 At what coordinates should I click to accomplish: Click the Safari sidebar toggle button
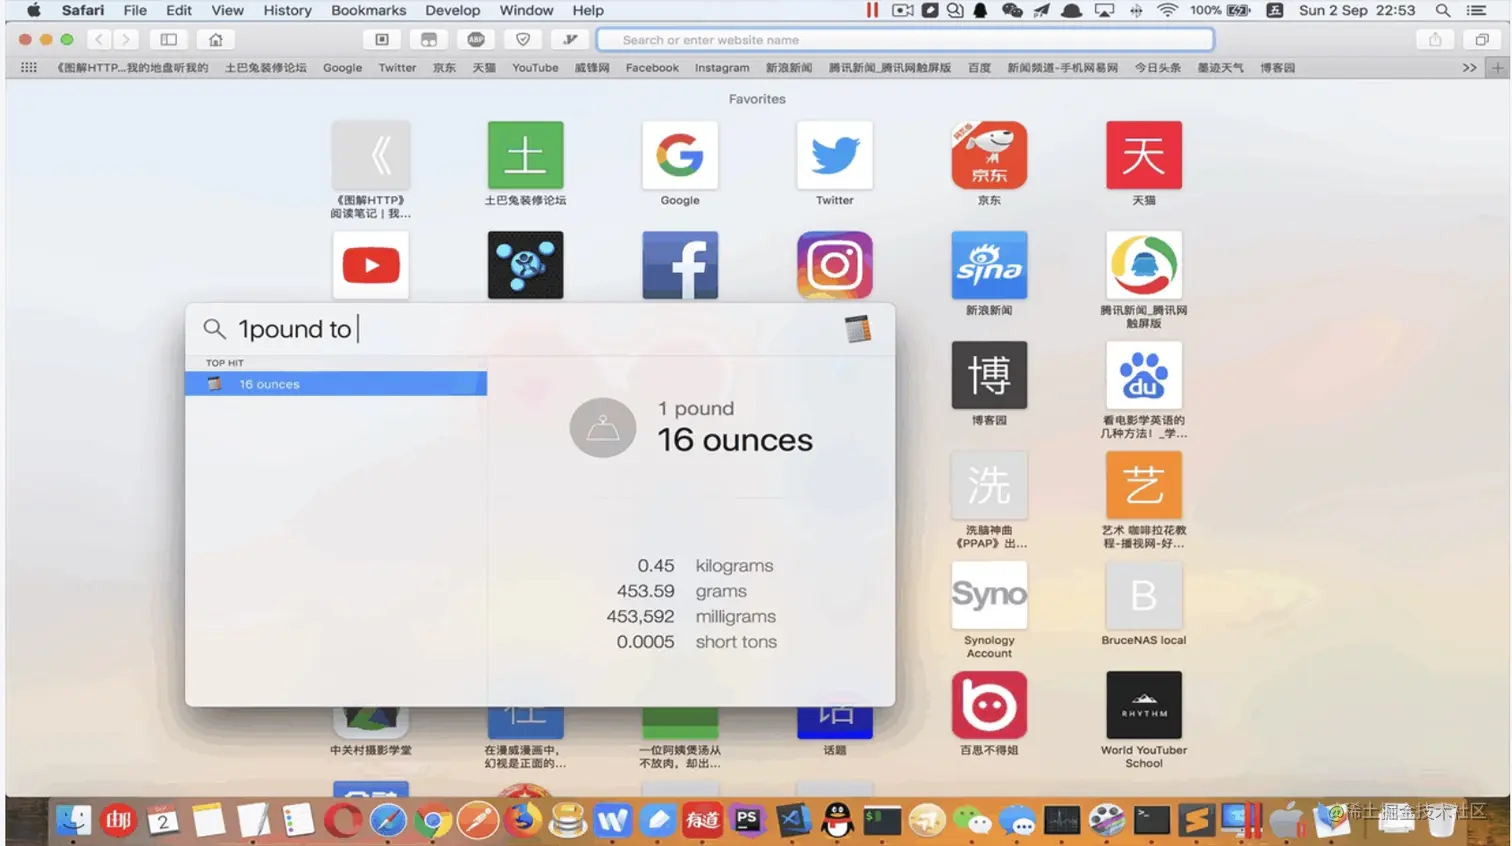tap(169, 40)
